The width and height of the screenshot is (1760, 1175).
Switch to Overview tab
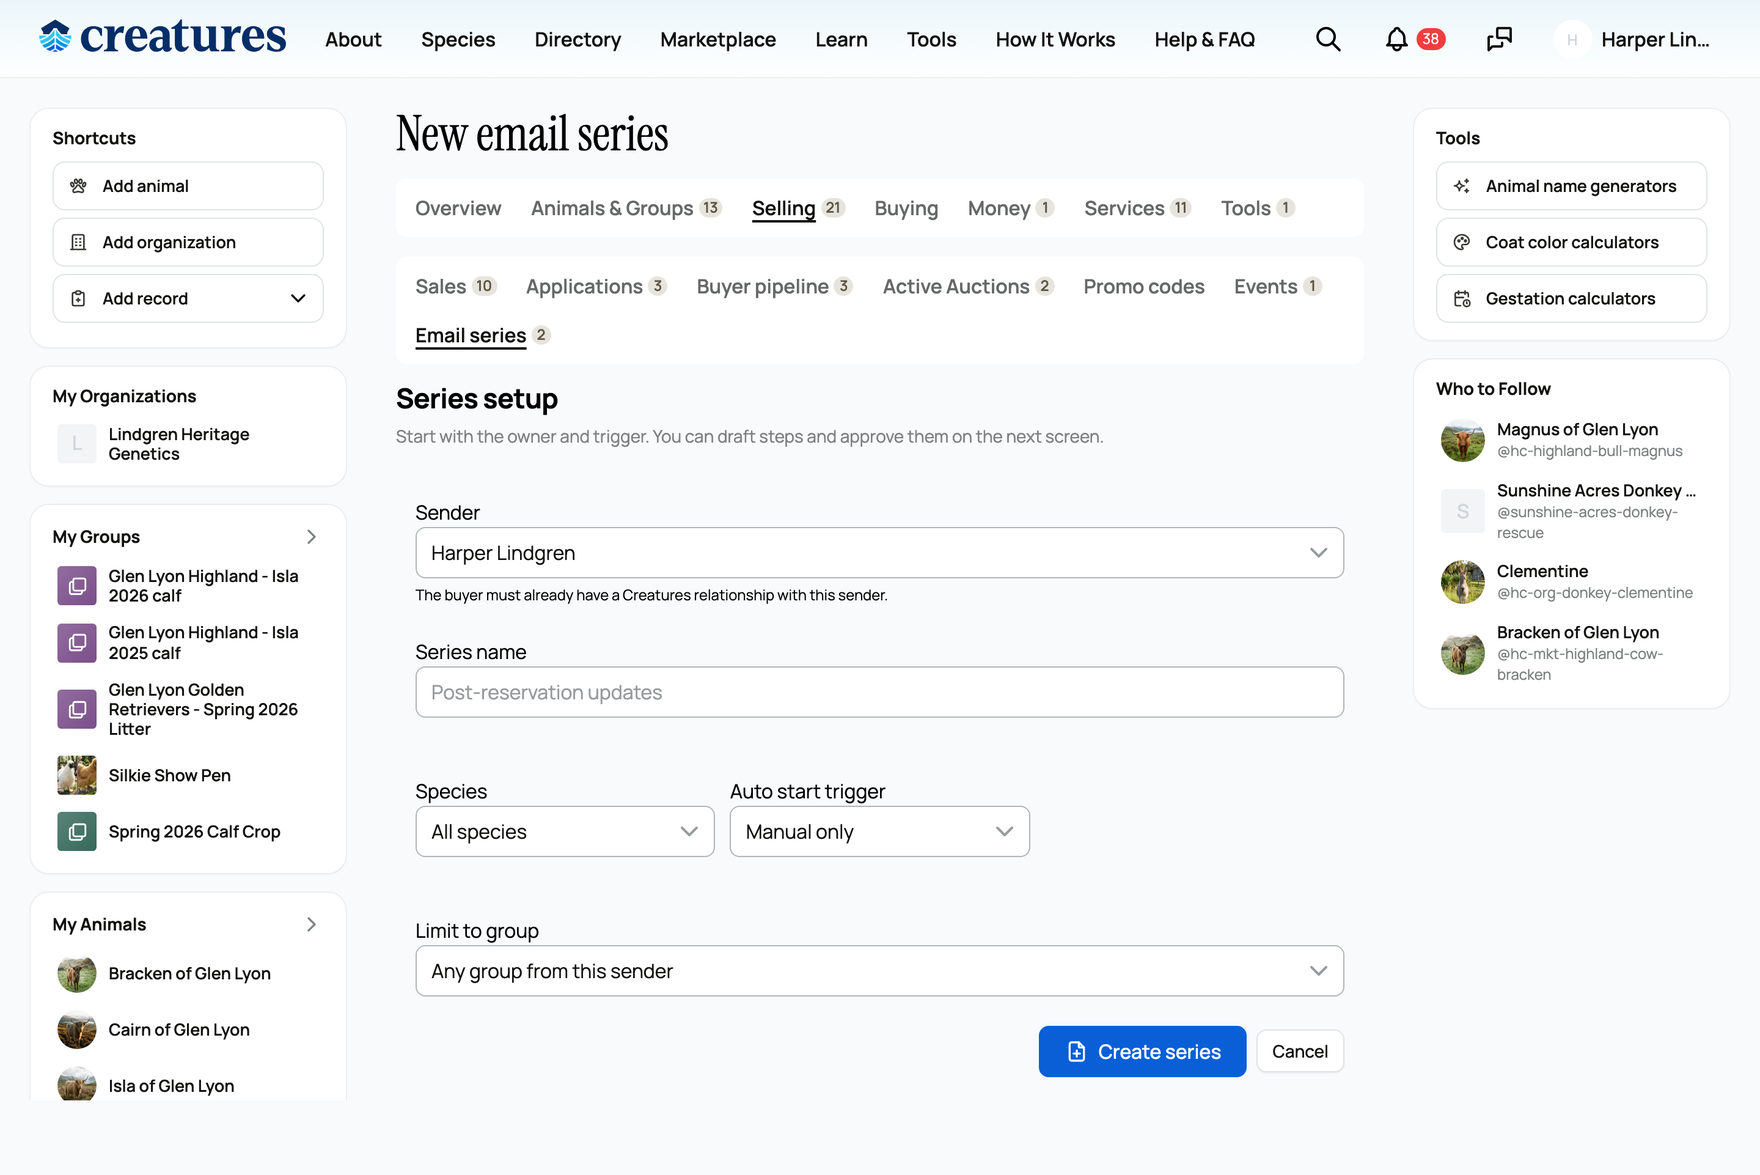point(458,208)
